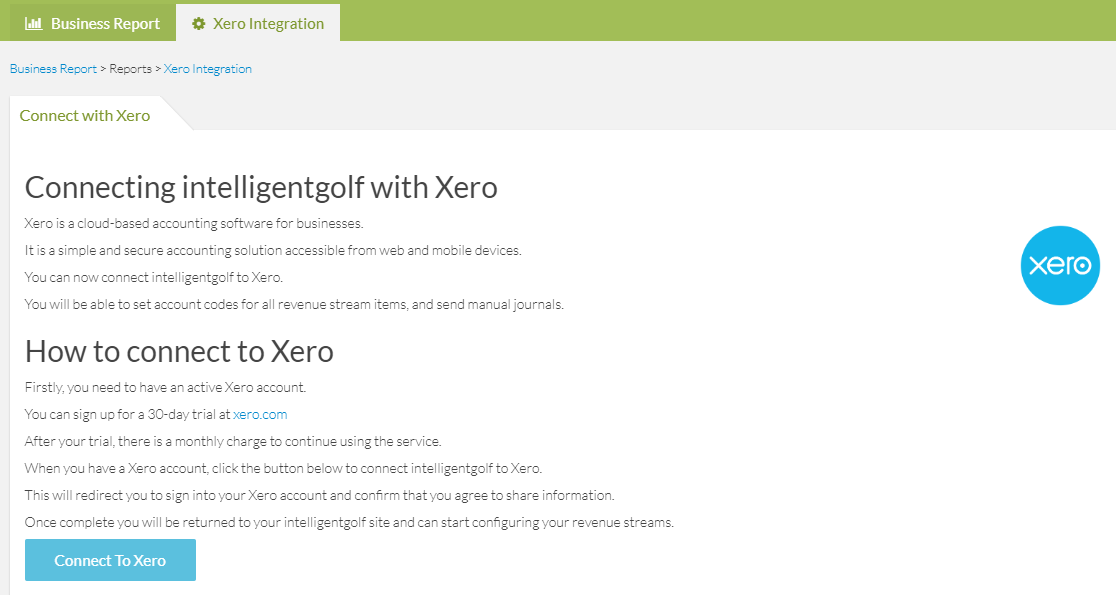Image resolution: width=1116 pixels, height=595 pixels.
Task: Click the 'How to connect to Xero' heading
Action: pyautogui.click(x=179, y=351)
